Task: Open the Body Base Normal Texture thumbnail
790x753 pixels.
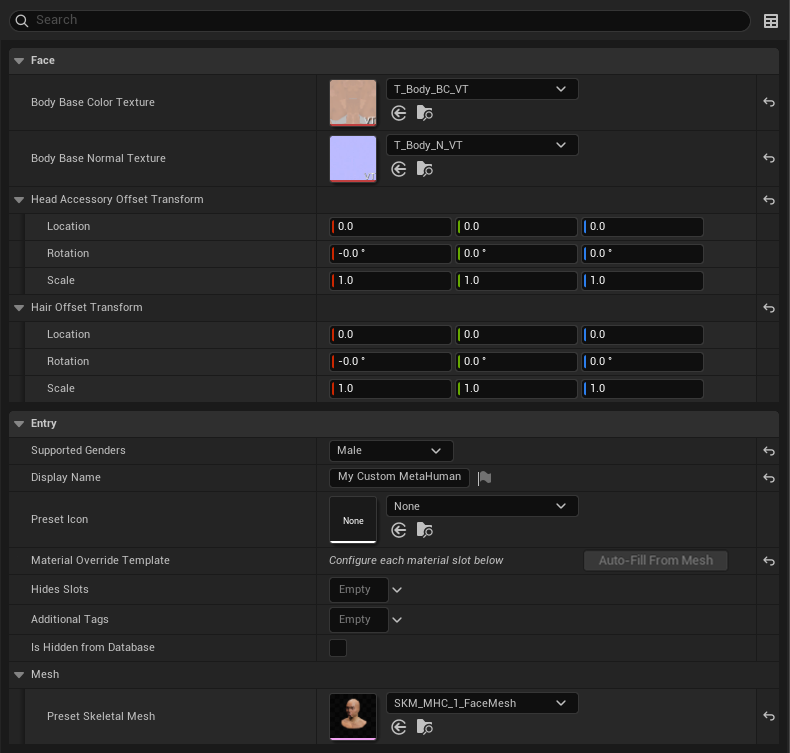Action: click(x=353, y=158)
